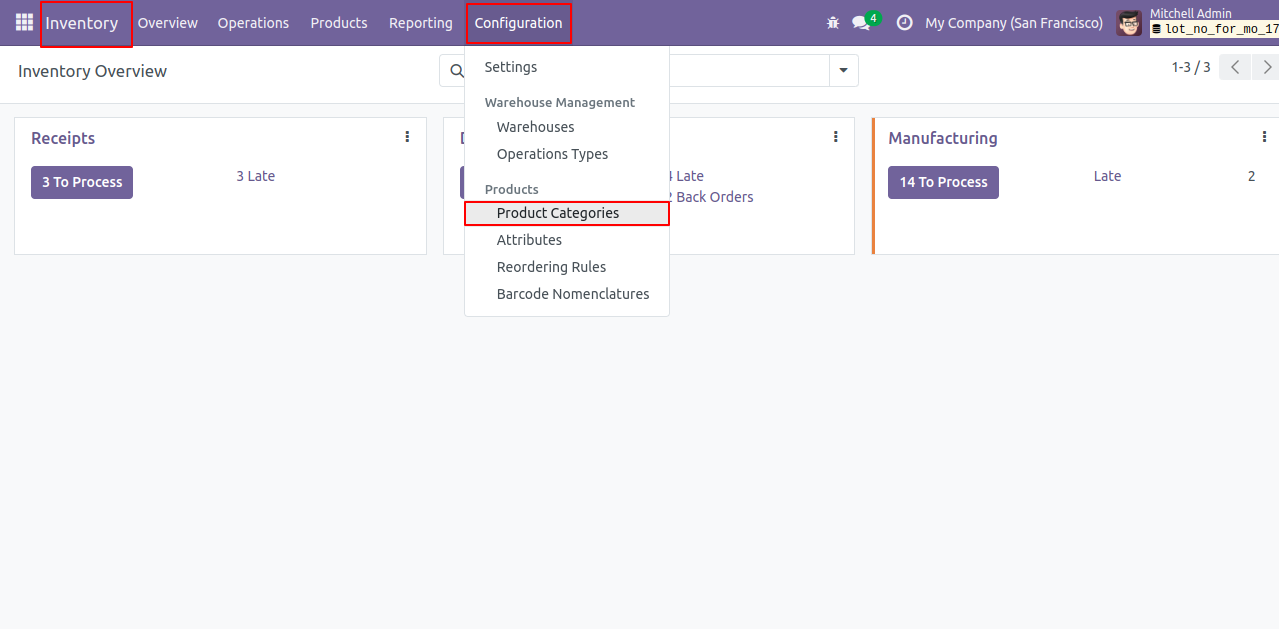Click the Manufacturing late count 2

click(1251, 176)
